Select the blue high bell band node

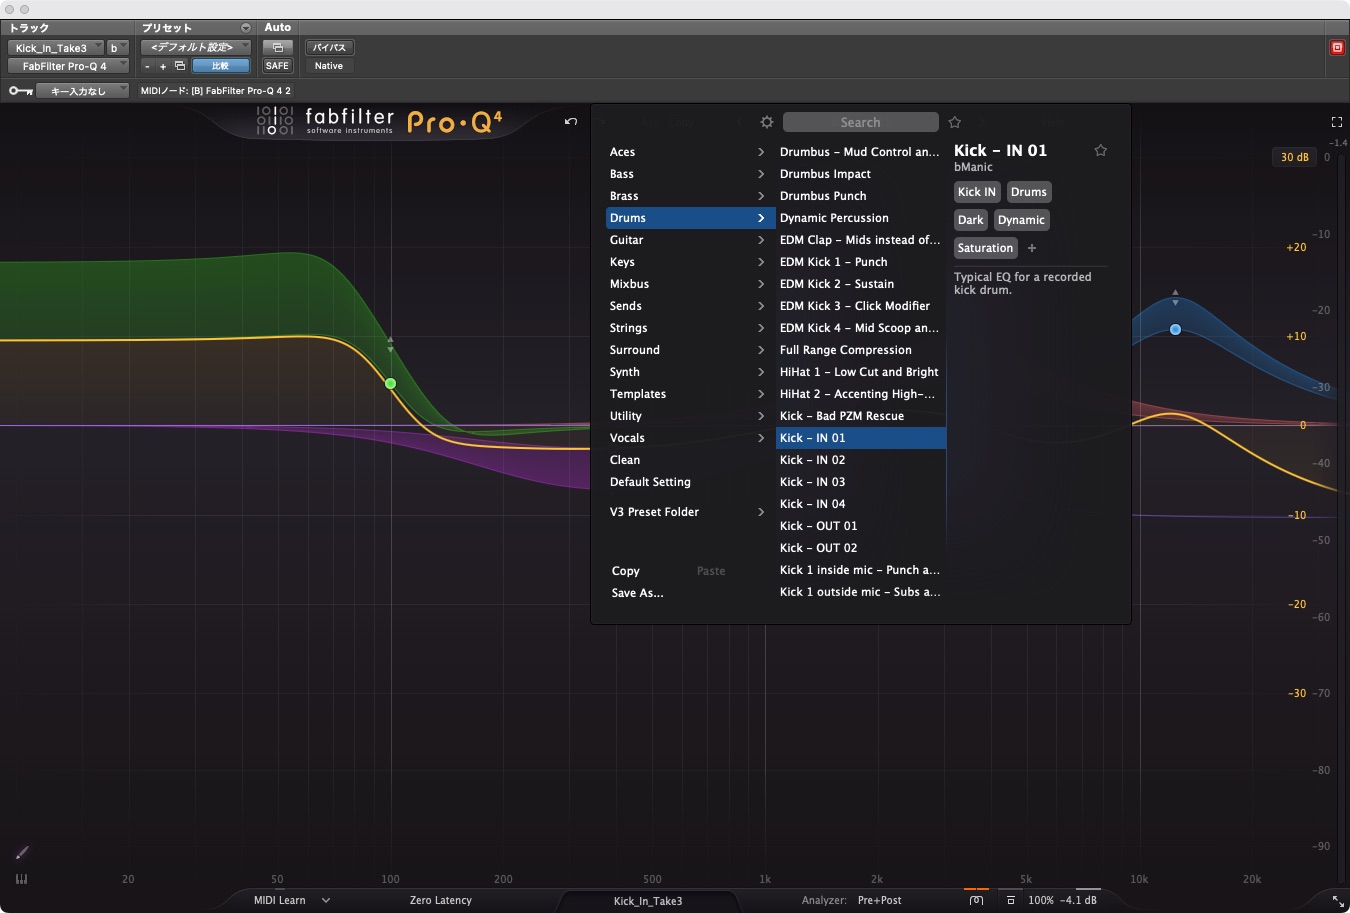tap(1175, 329)
